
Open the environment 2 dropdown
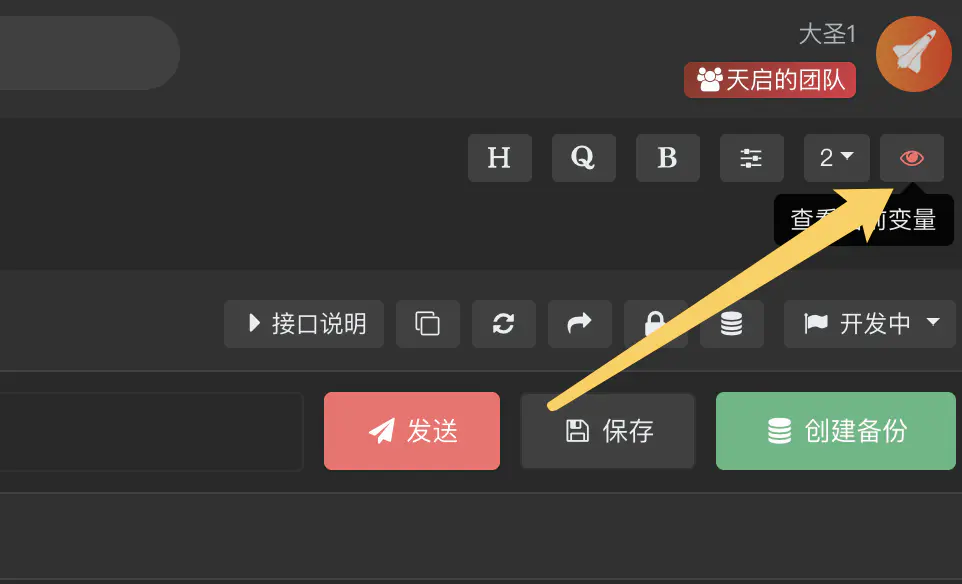point(837,158)
